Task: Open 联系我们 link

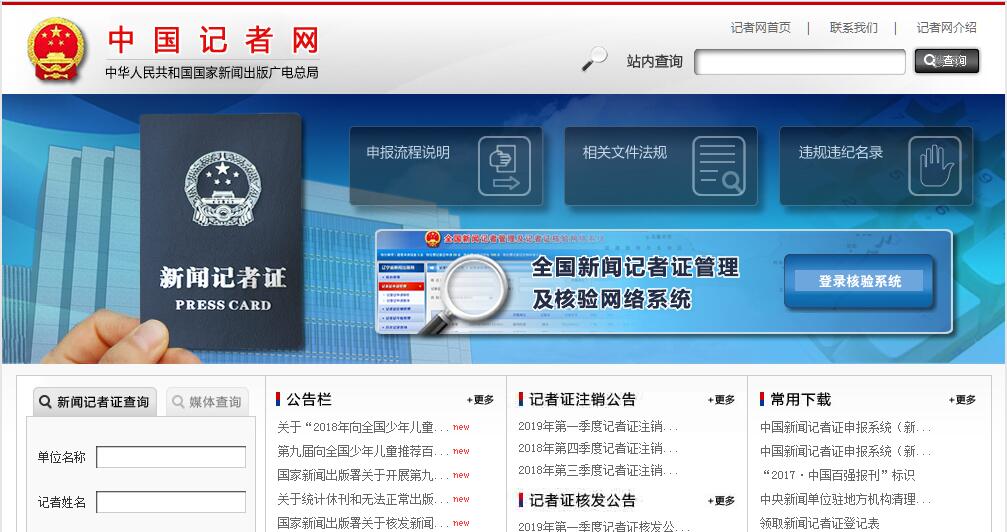Action: pyautogui.click(x=853, y=28)
